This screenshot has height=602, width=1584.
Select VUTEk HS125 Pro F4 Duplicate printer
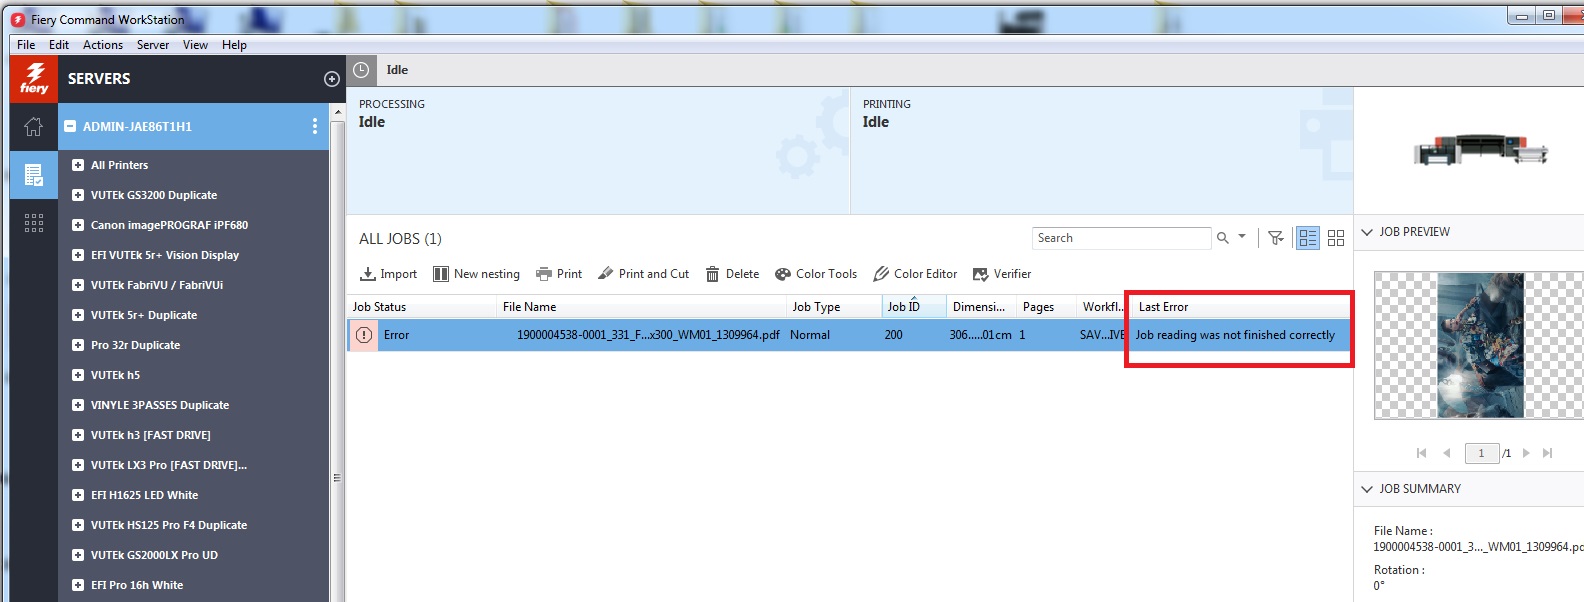[x=169, y=525]
